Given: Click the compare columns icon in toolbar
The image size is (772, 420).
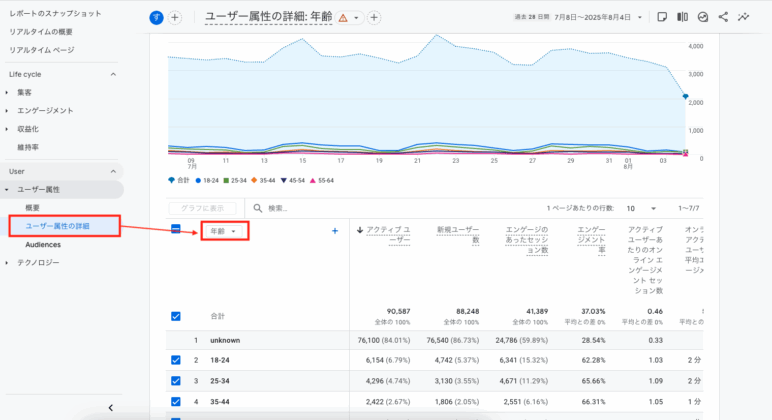Looking at the screenshot, I should (682, 17).
